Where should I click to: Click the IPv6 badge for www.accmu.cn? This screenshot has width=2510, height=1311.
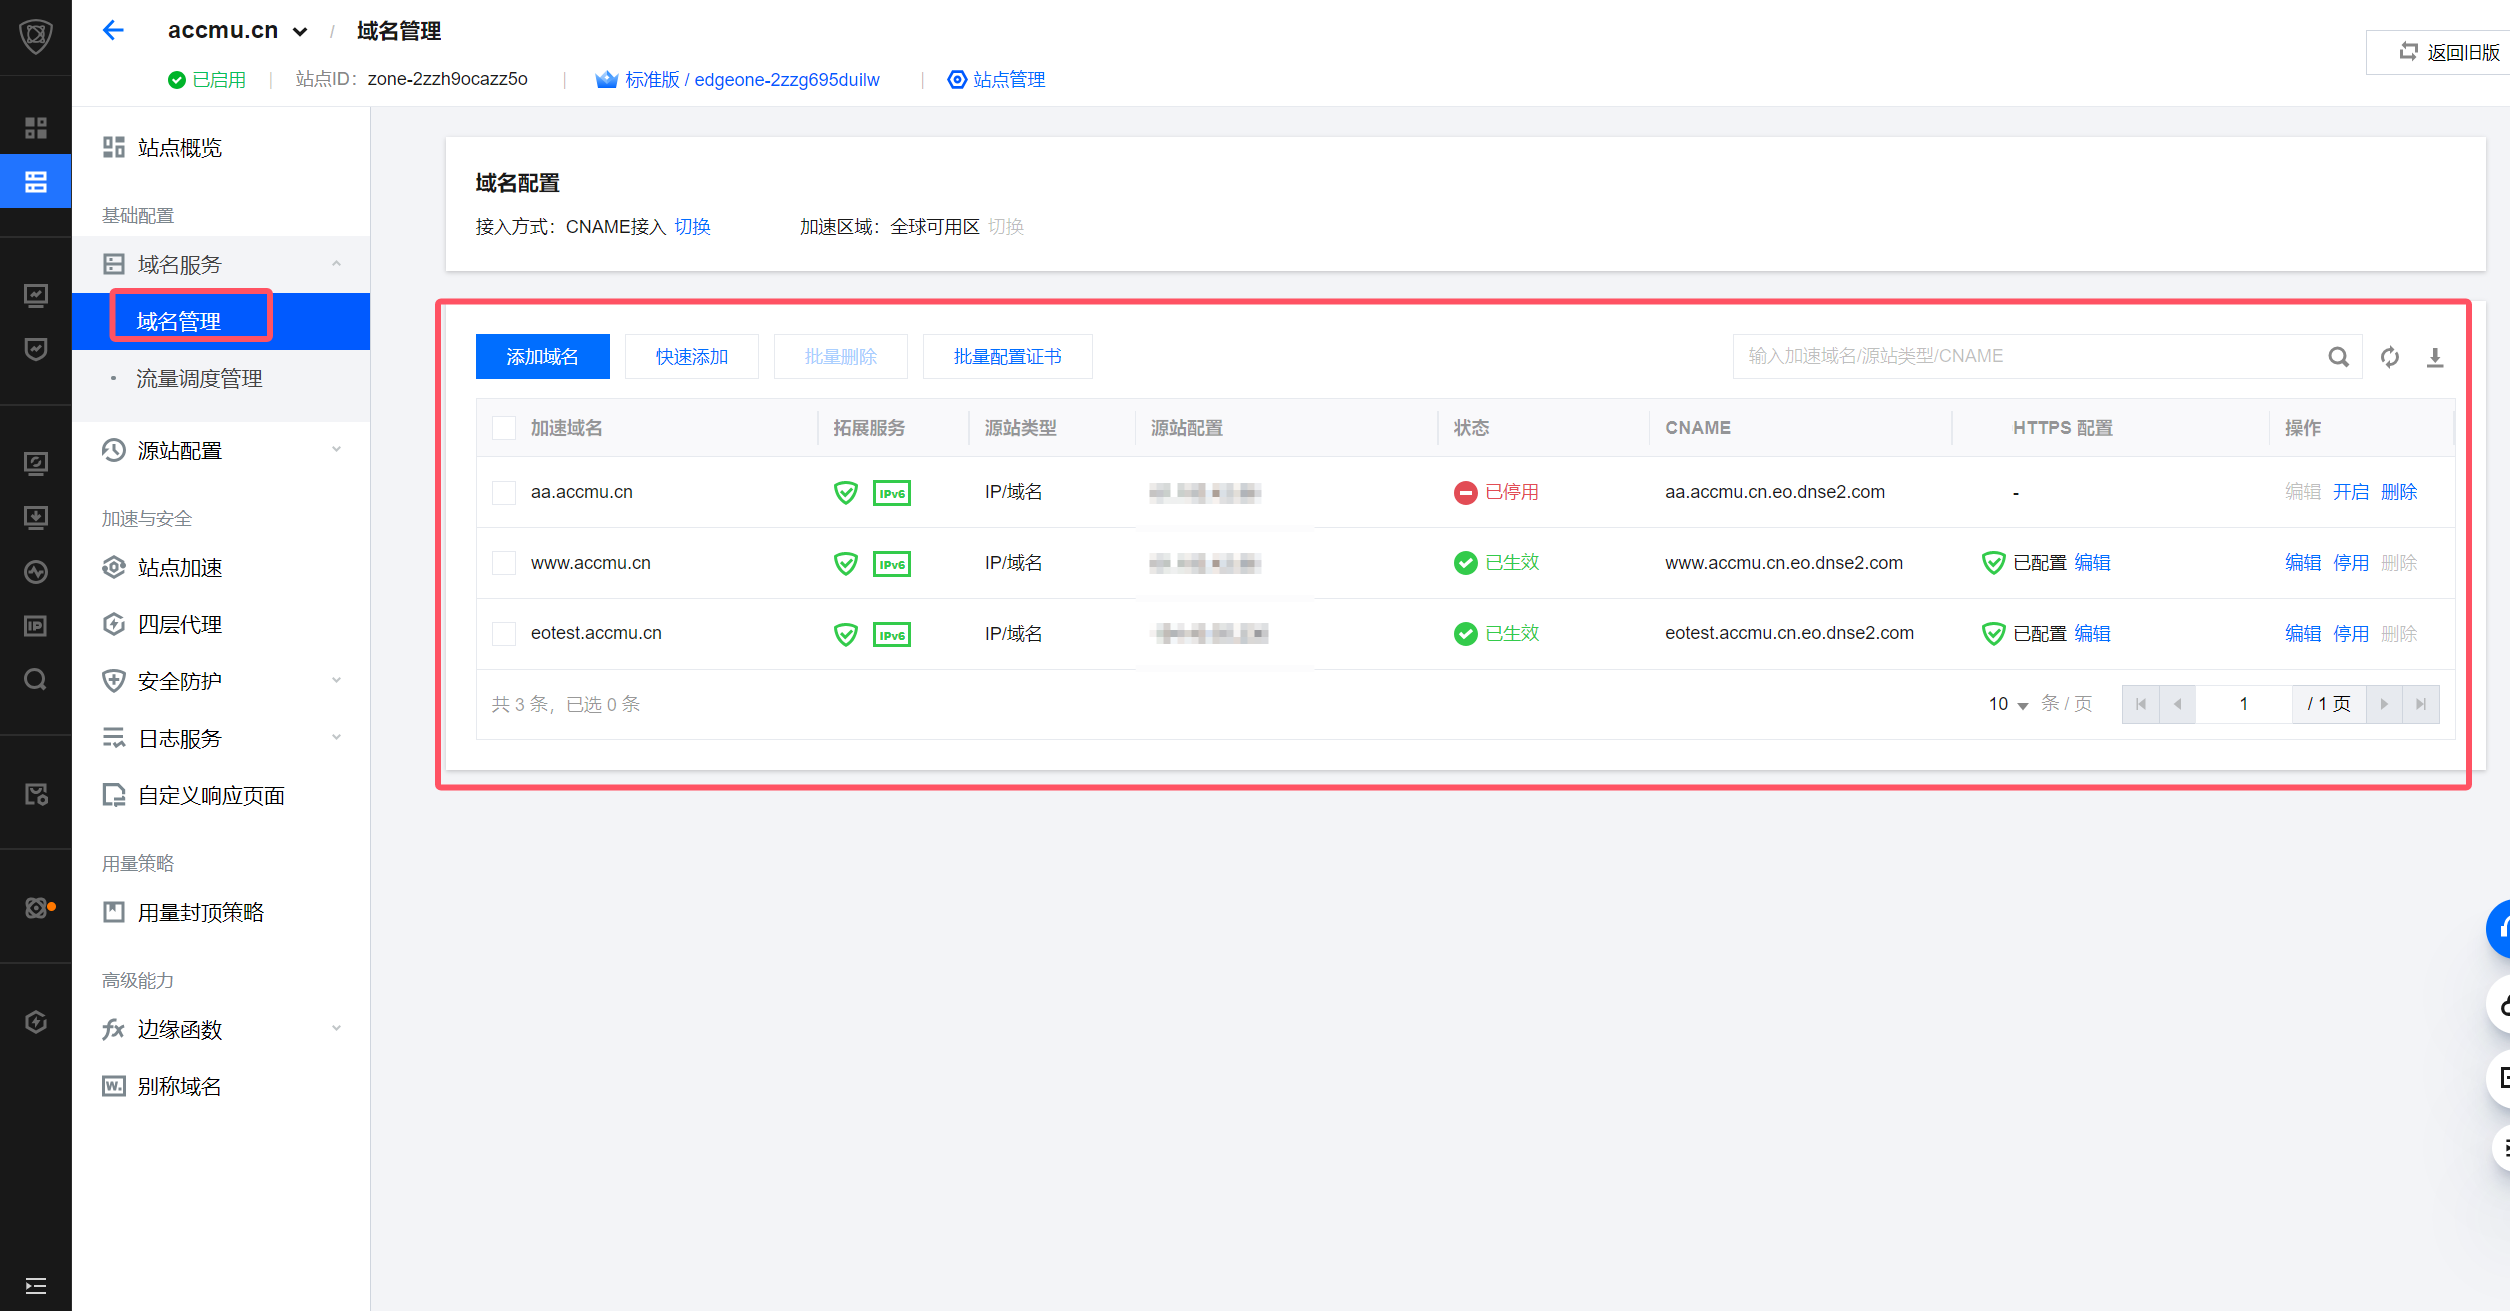(x=892, y=564)
